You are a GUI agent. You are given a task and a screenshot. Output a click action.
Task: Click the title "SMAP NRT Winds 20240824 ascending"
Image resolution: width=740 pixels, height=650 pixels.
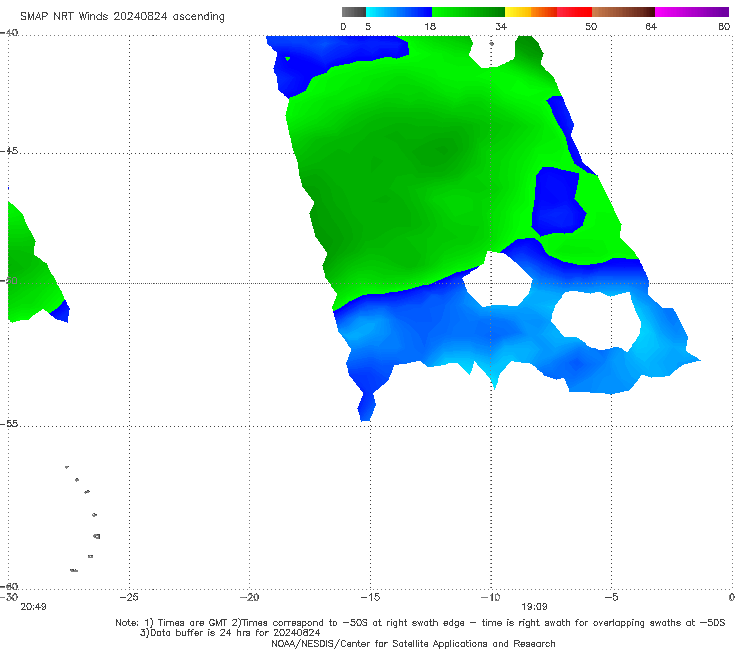click(x=122, y=17)
